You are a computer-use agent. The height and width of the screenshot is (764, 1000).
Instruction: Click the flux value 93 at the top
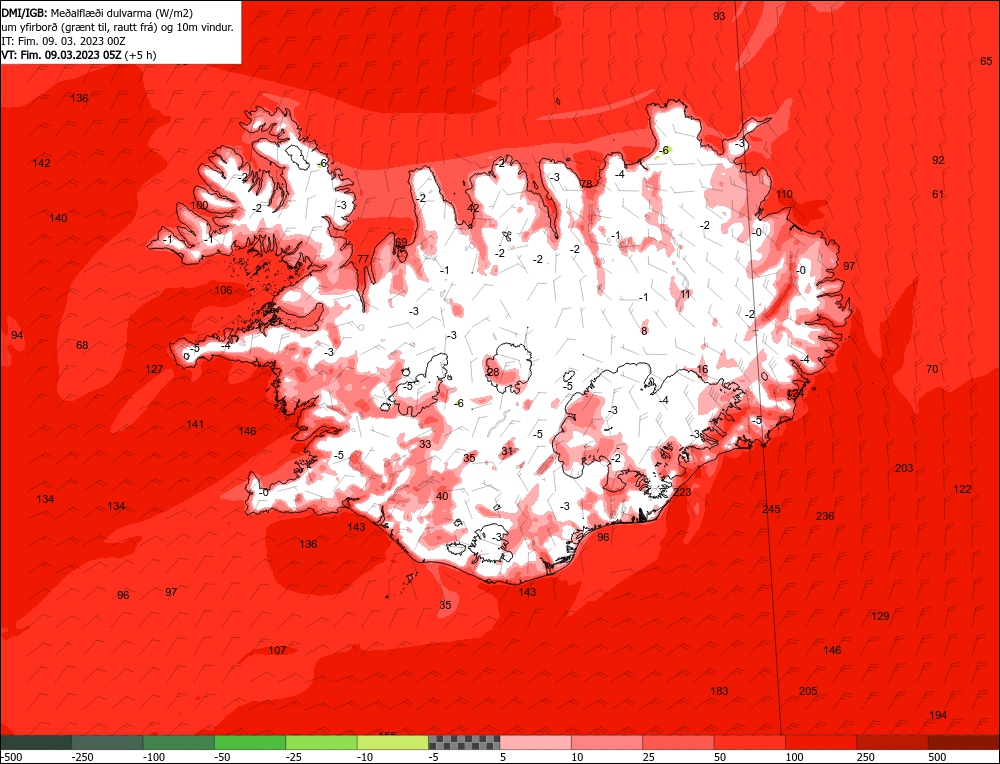(719, 17)
